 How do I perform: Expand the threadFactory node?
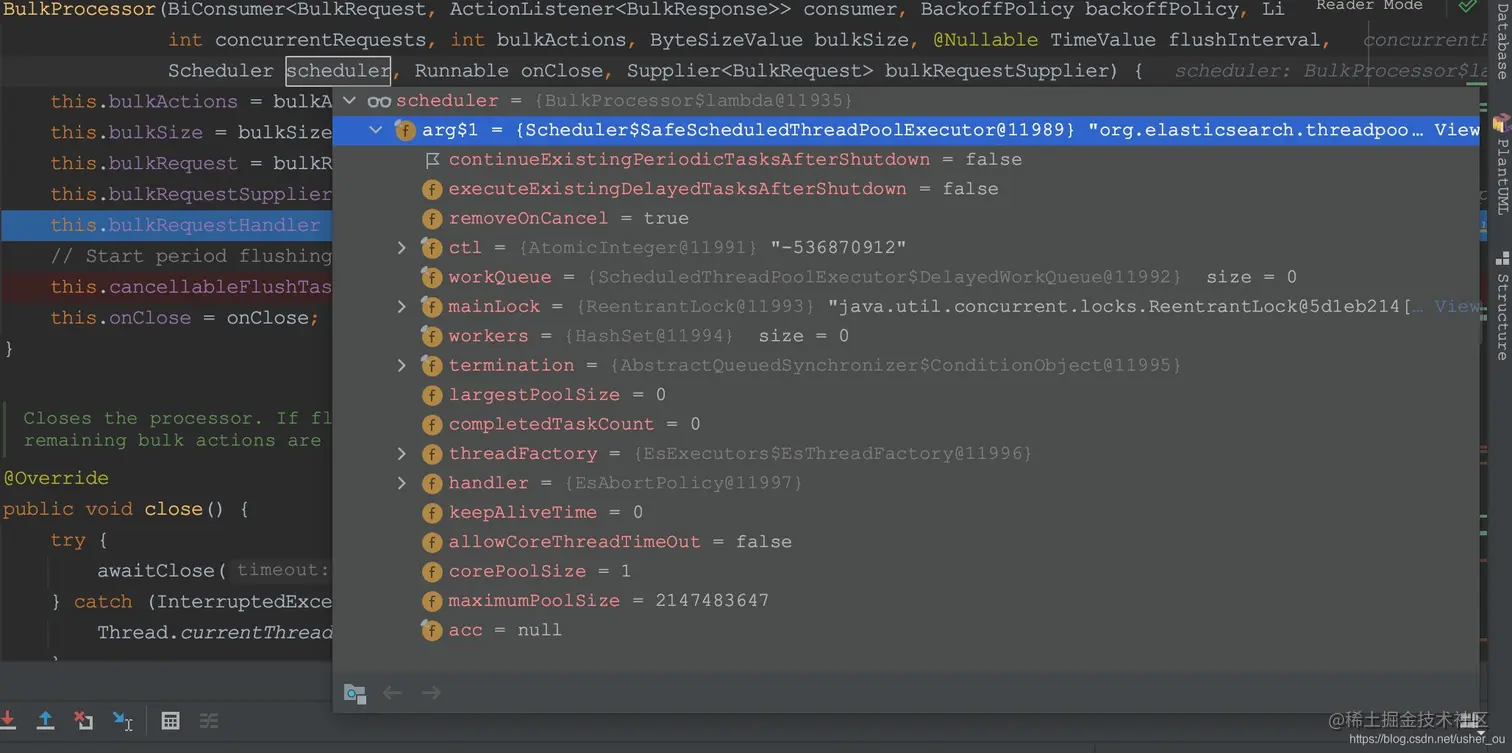pos(402,454)
